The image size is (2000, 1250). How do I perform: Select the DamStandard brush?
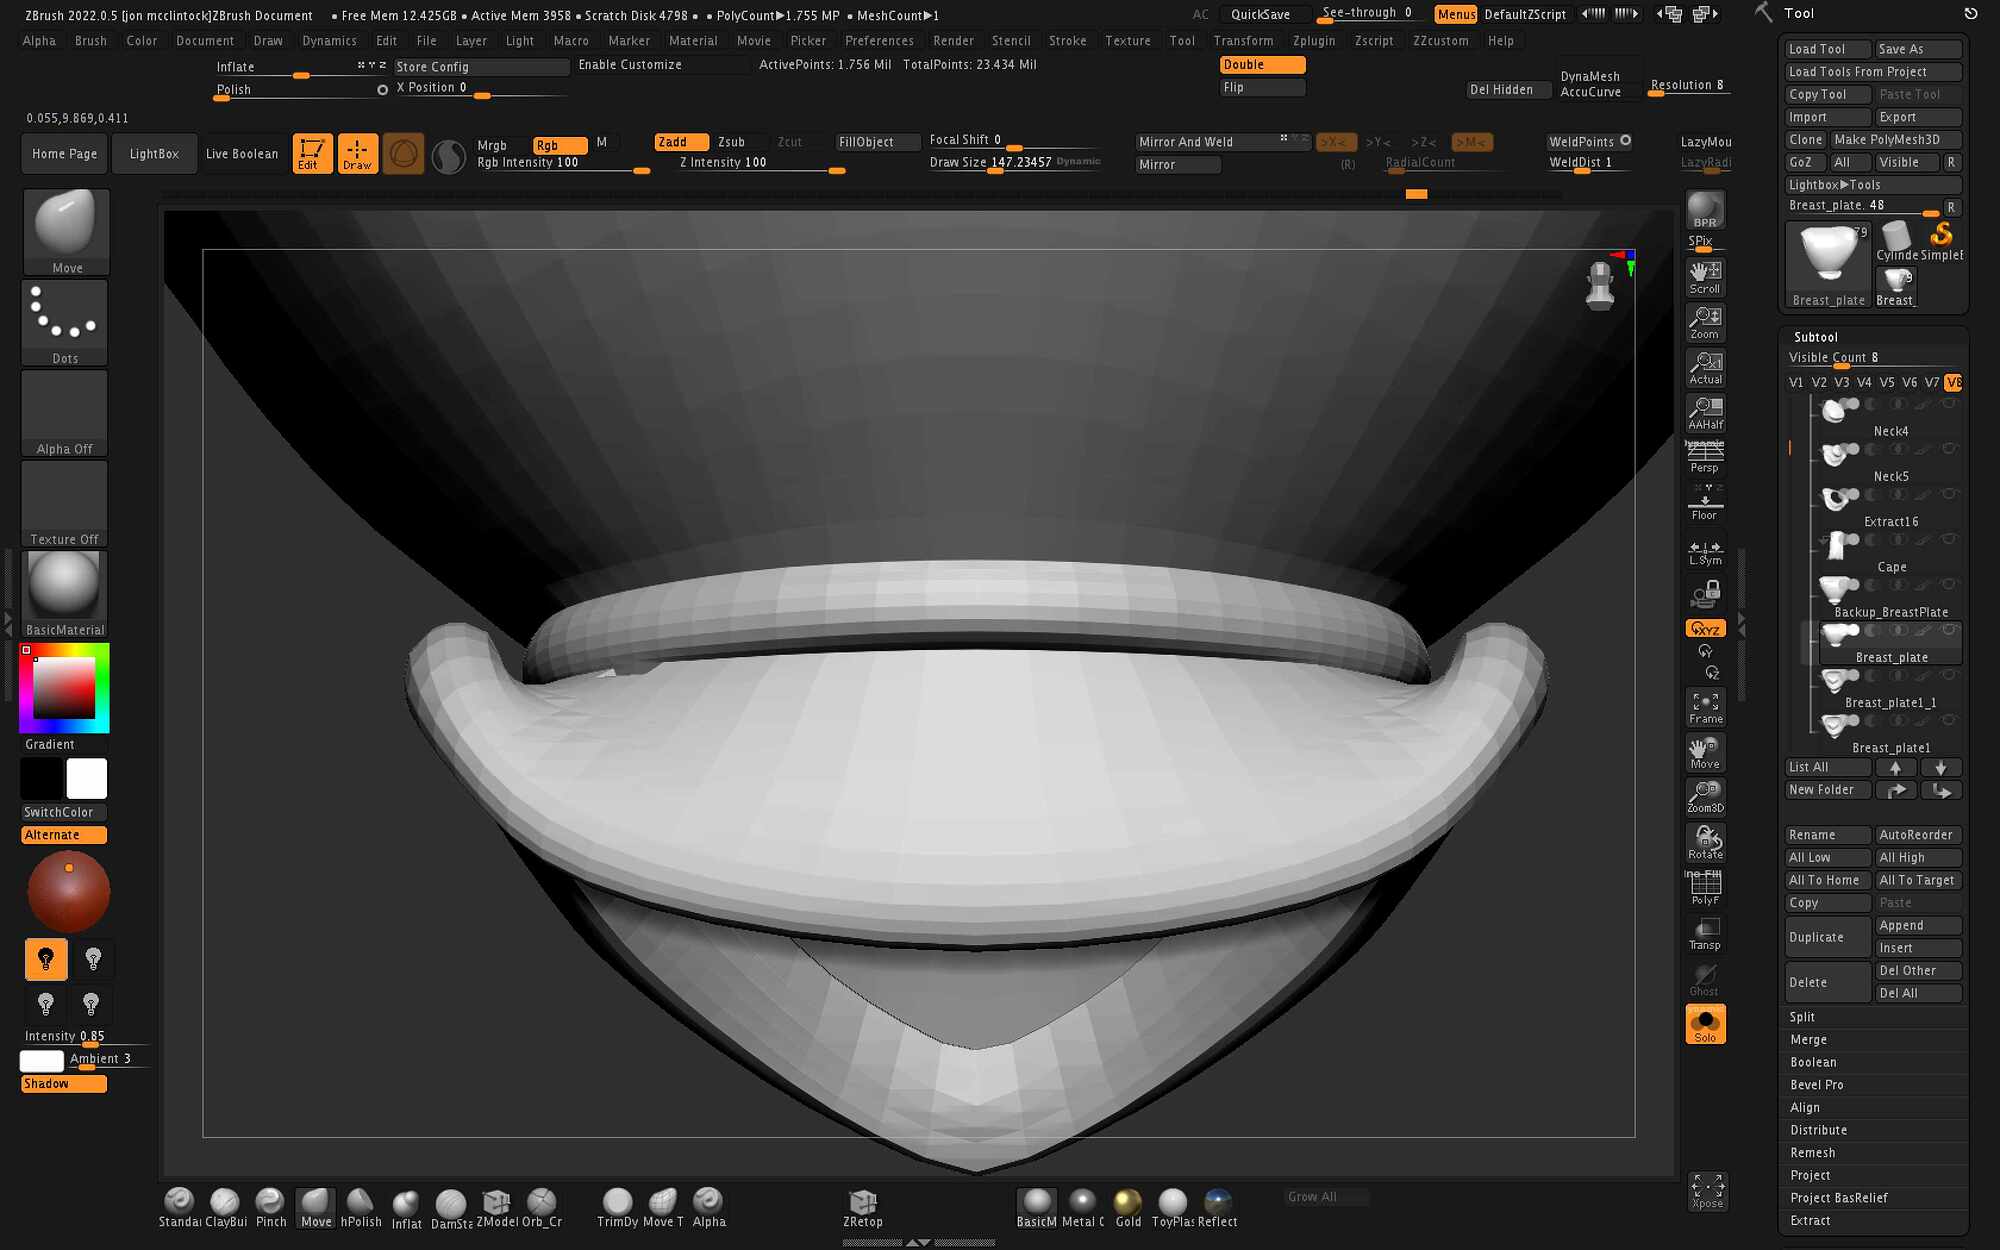pos(450,1203)
